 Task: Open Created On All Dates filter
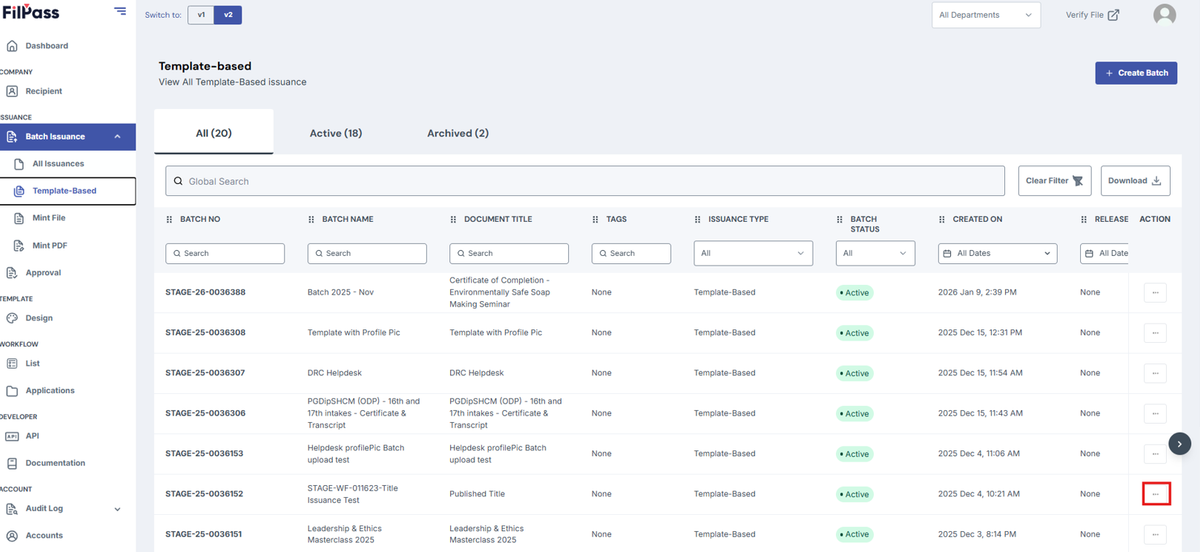point(997,254)
